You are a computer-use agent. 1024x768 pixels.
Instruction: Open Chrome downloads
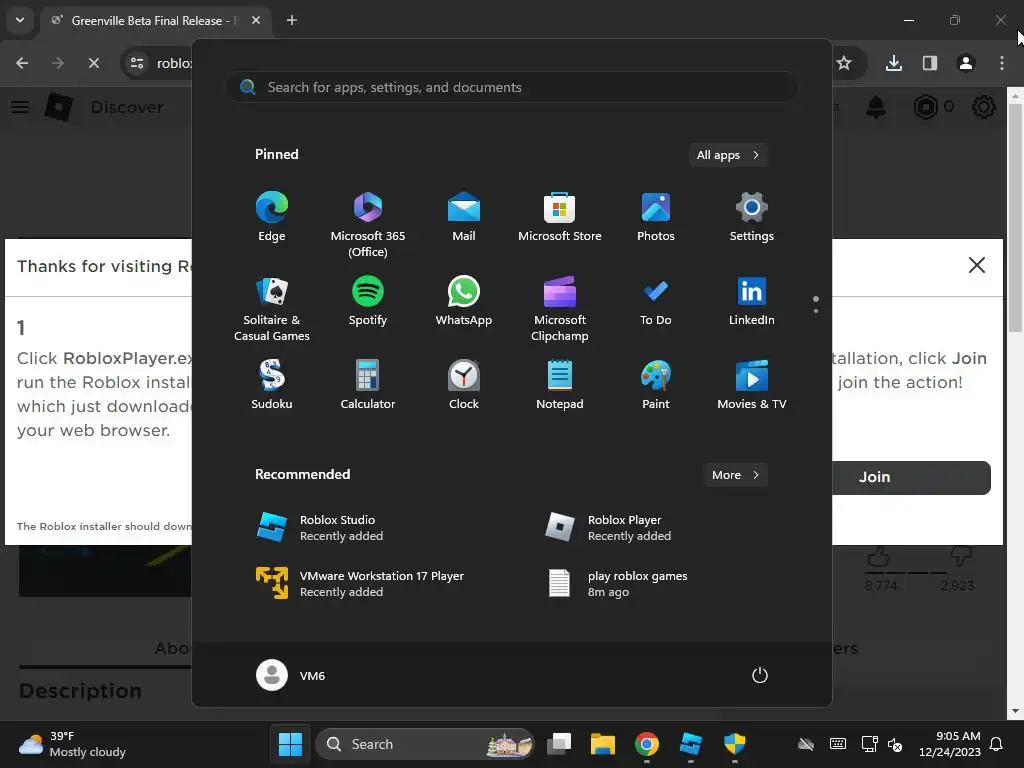[x=894, y=63]
